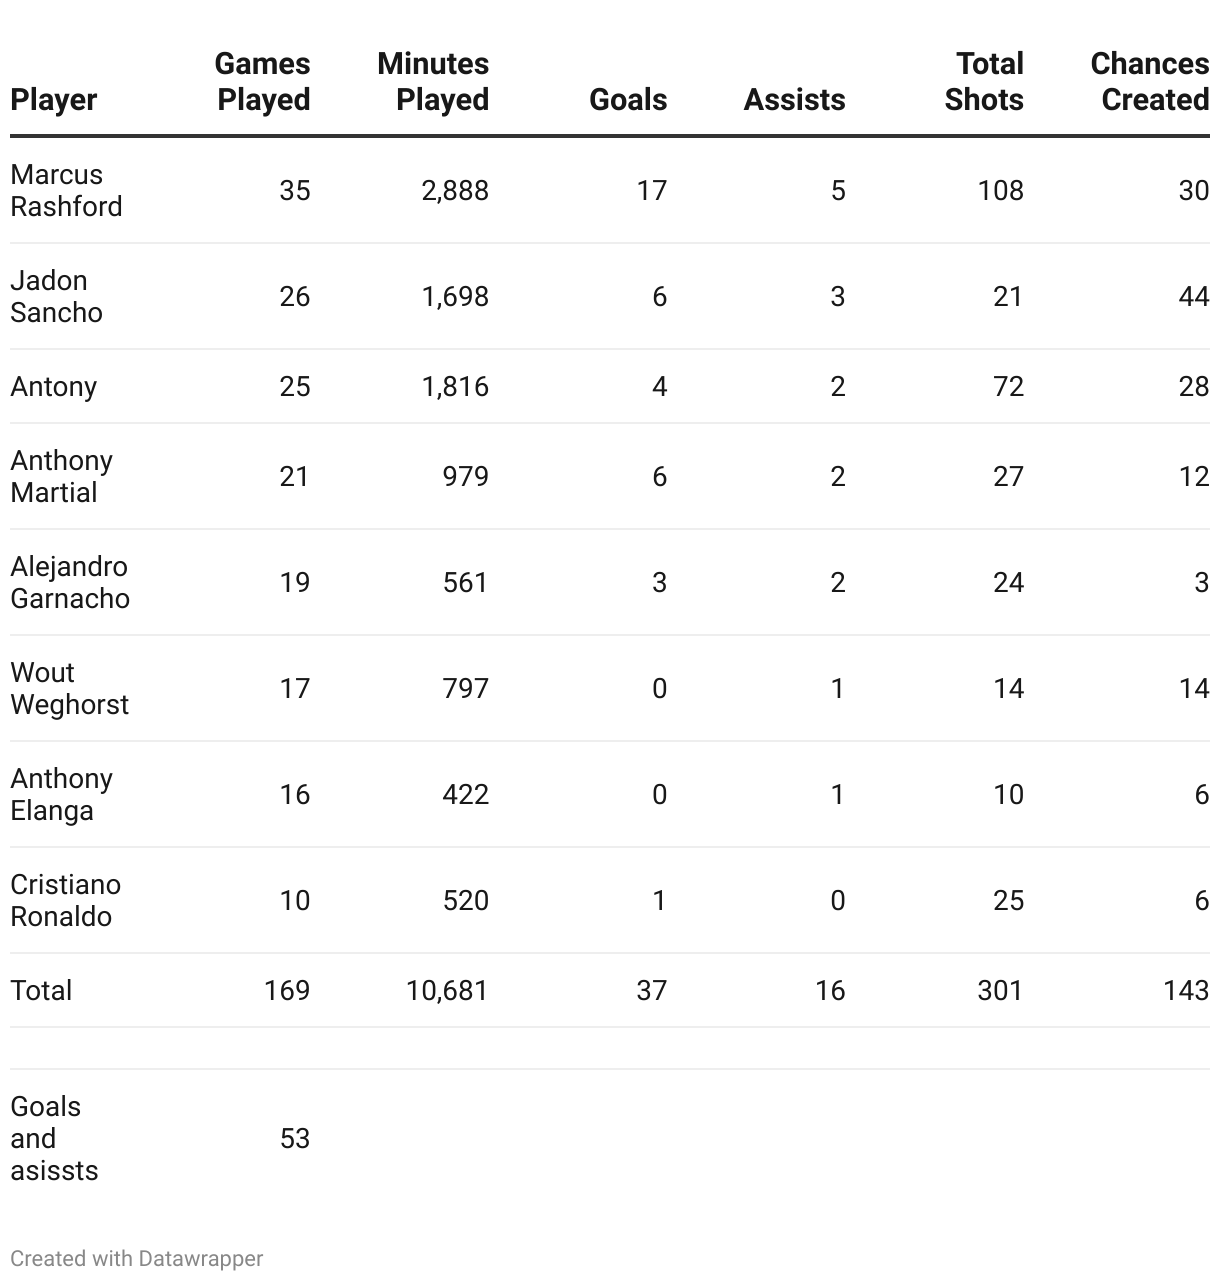
Task: Select the Wout Weghorst row label
Action: [x=70, y=688]
